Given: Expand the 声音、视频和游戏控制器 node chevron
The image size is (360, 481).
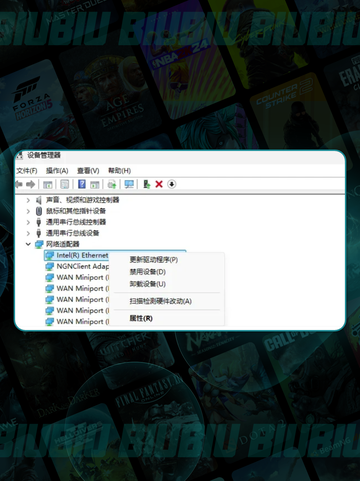Looking at the screenshot, I should [28, 200].
